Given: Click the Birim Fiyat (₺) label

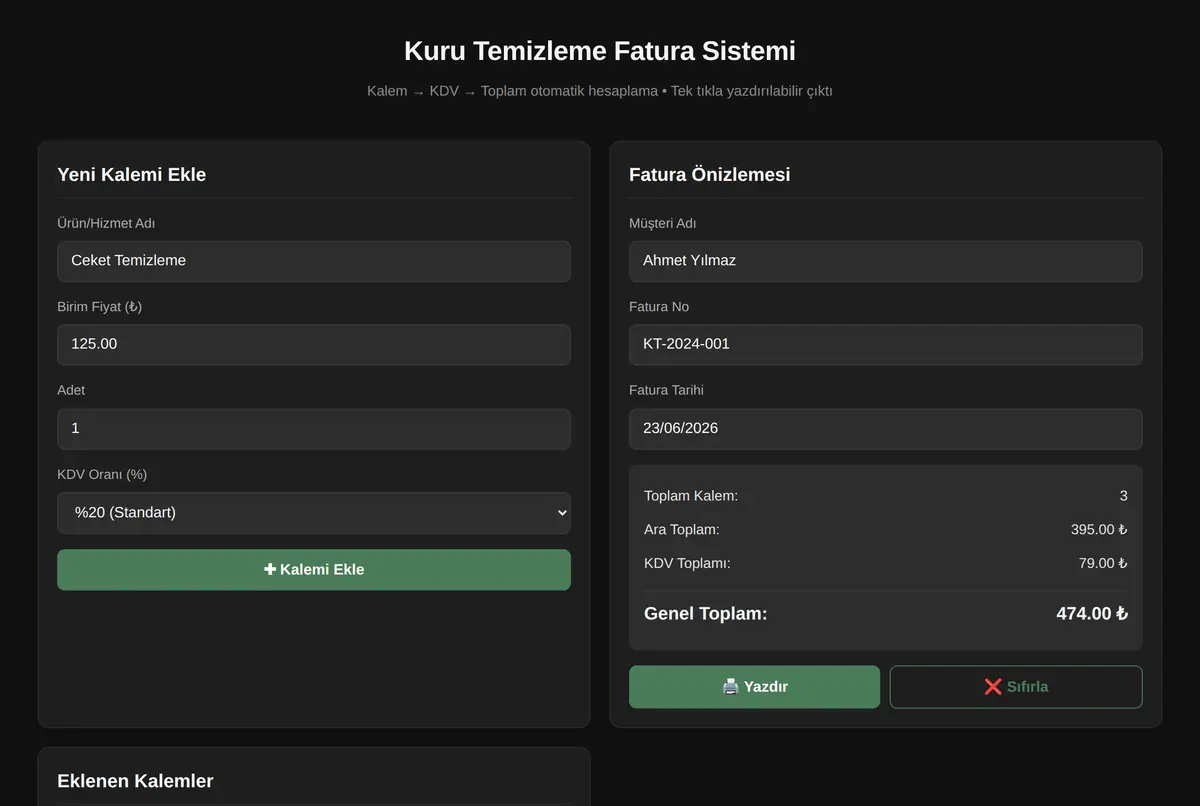Looking at the screenshot, I should click(x=100, y=307).
